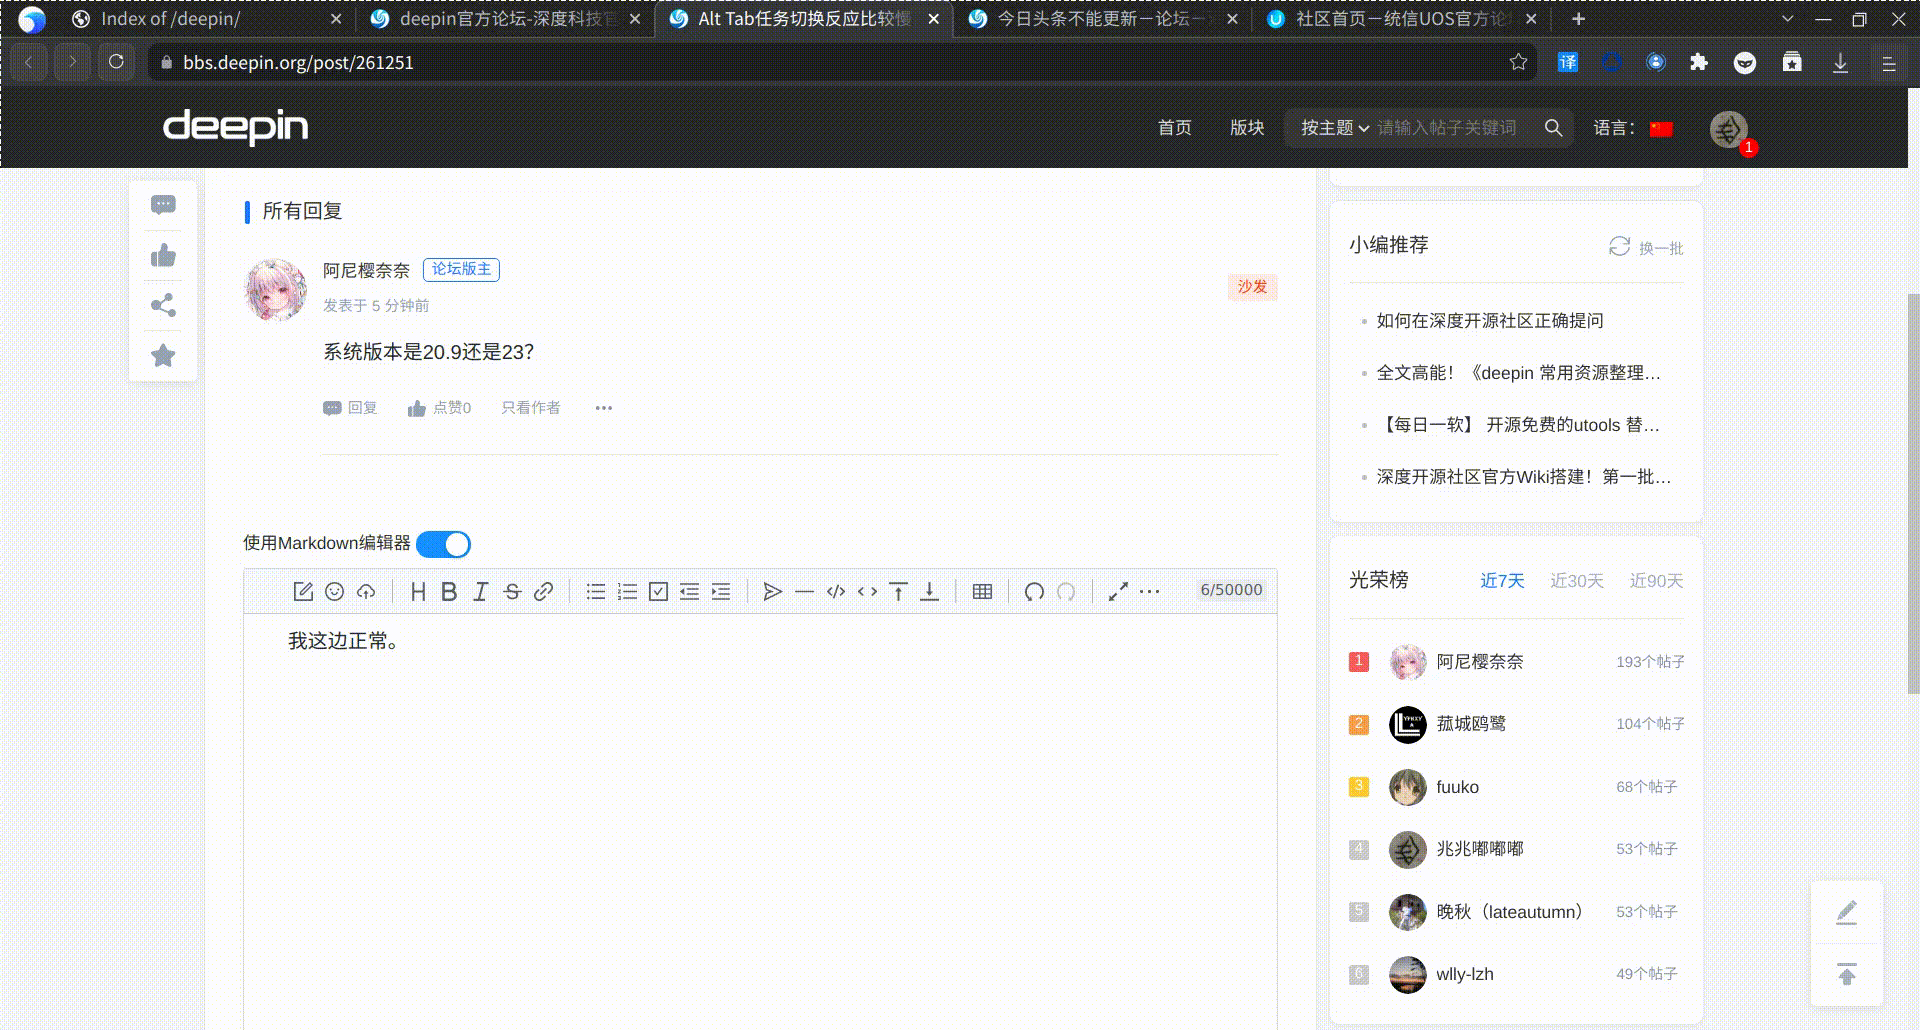Image resolution: width=1920 pixels, height=1030 pixels.
Task: Open the 如何在深度开源社区正确提问 article
Action: pyautogui.click(x=1489, y=320)
